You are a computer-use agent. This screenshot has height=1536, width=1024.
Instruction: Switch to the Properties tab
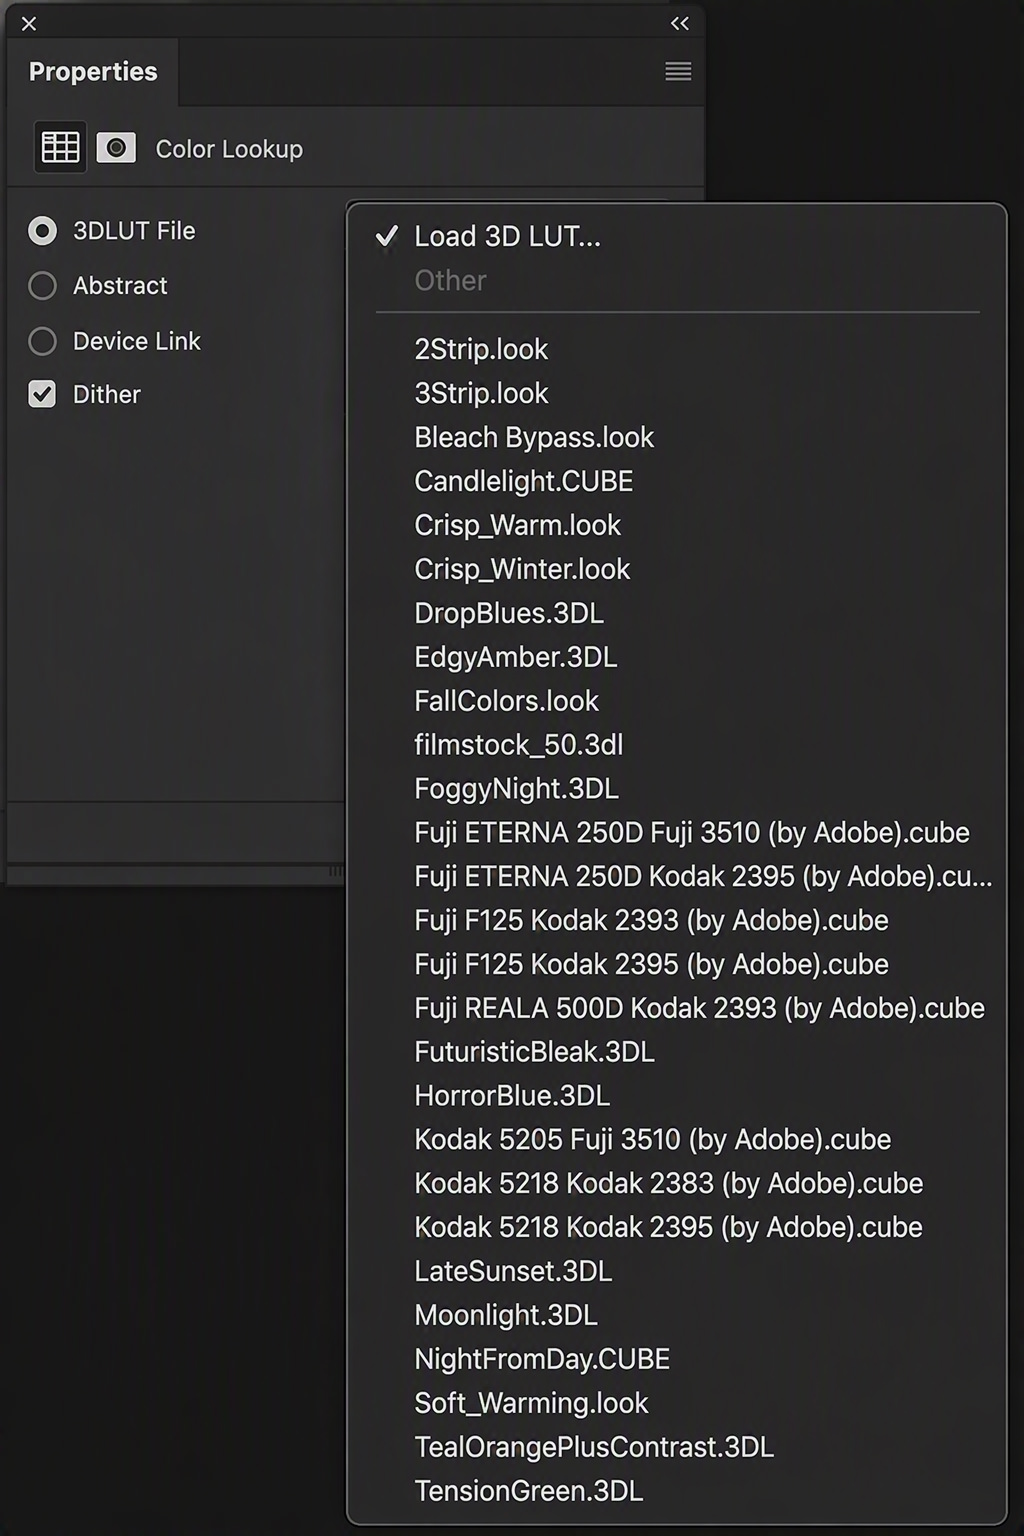(93, 72)
